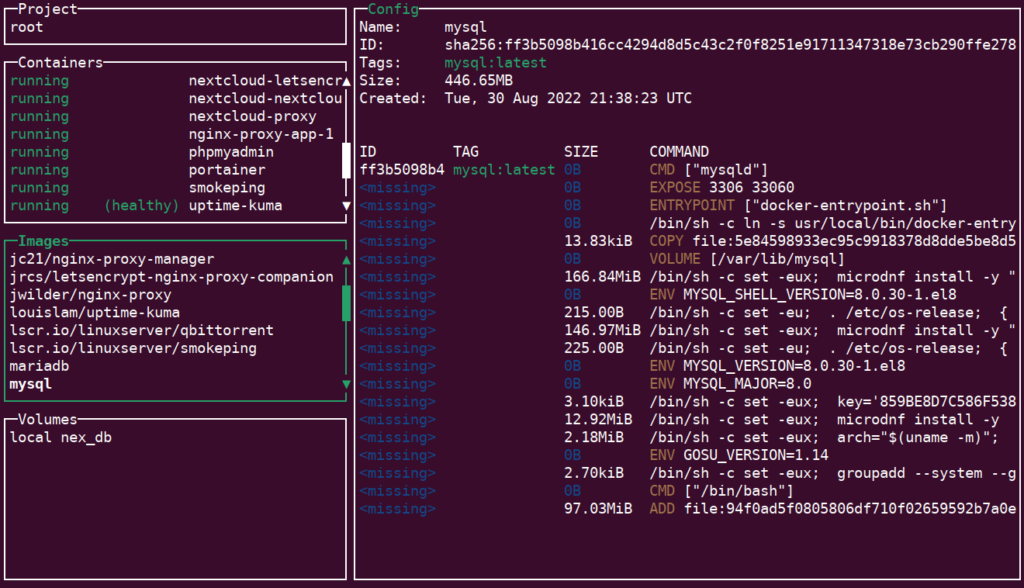
Task: Click the Containers scroll down arrow
Action: coord(347,206)
